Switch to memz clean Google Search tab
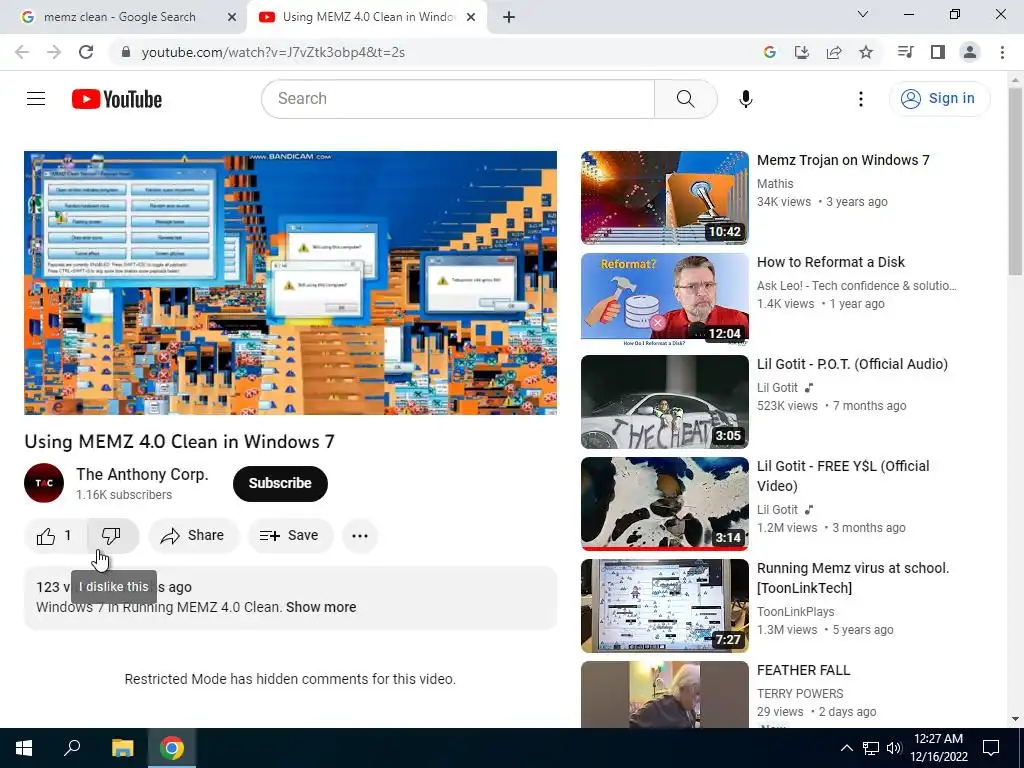Image resolution: width=1024 pixels, height=768 pixels. coord(121,18)
